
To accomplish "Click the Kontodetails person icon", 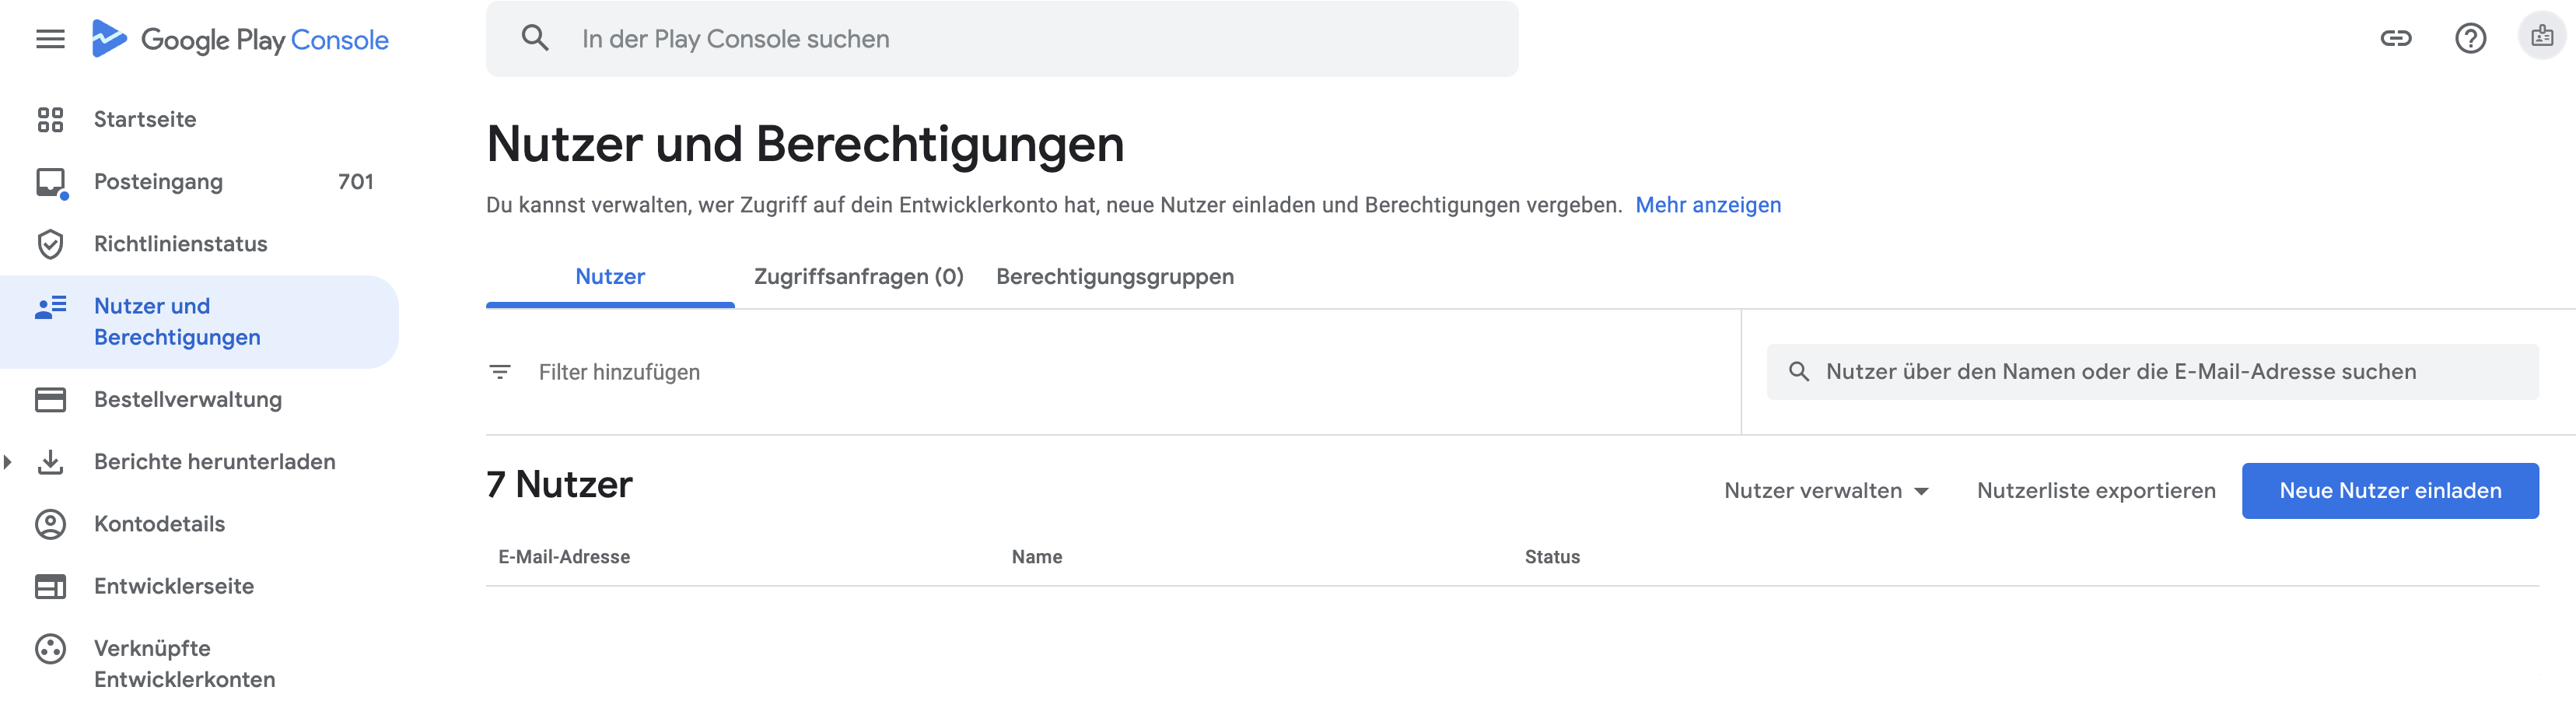I will (x=50, y=524).
